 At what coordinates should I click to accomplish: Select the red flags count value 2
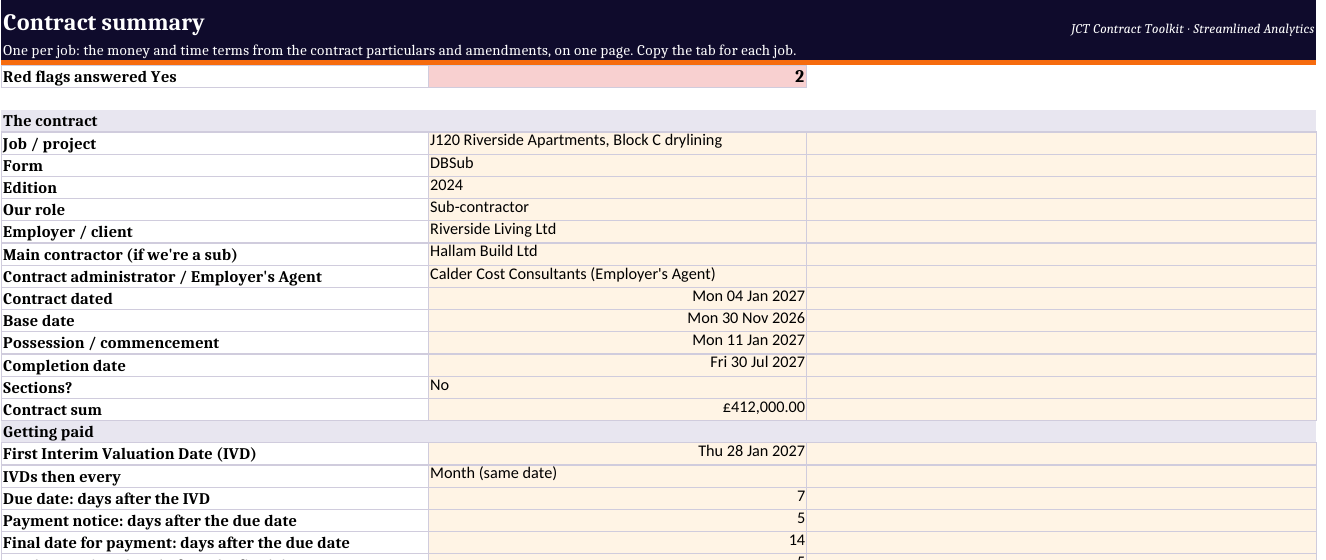(x=617, y=77)
